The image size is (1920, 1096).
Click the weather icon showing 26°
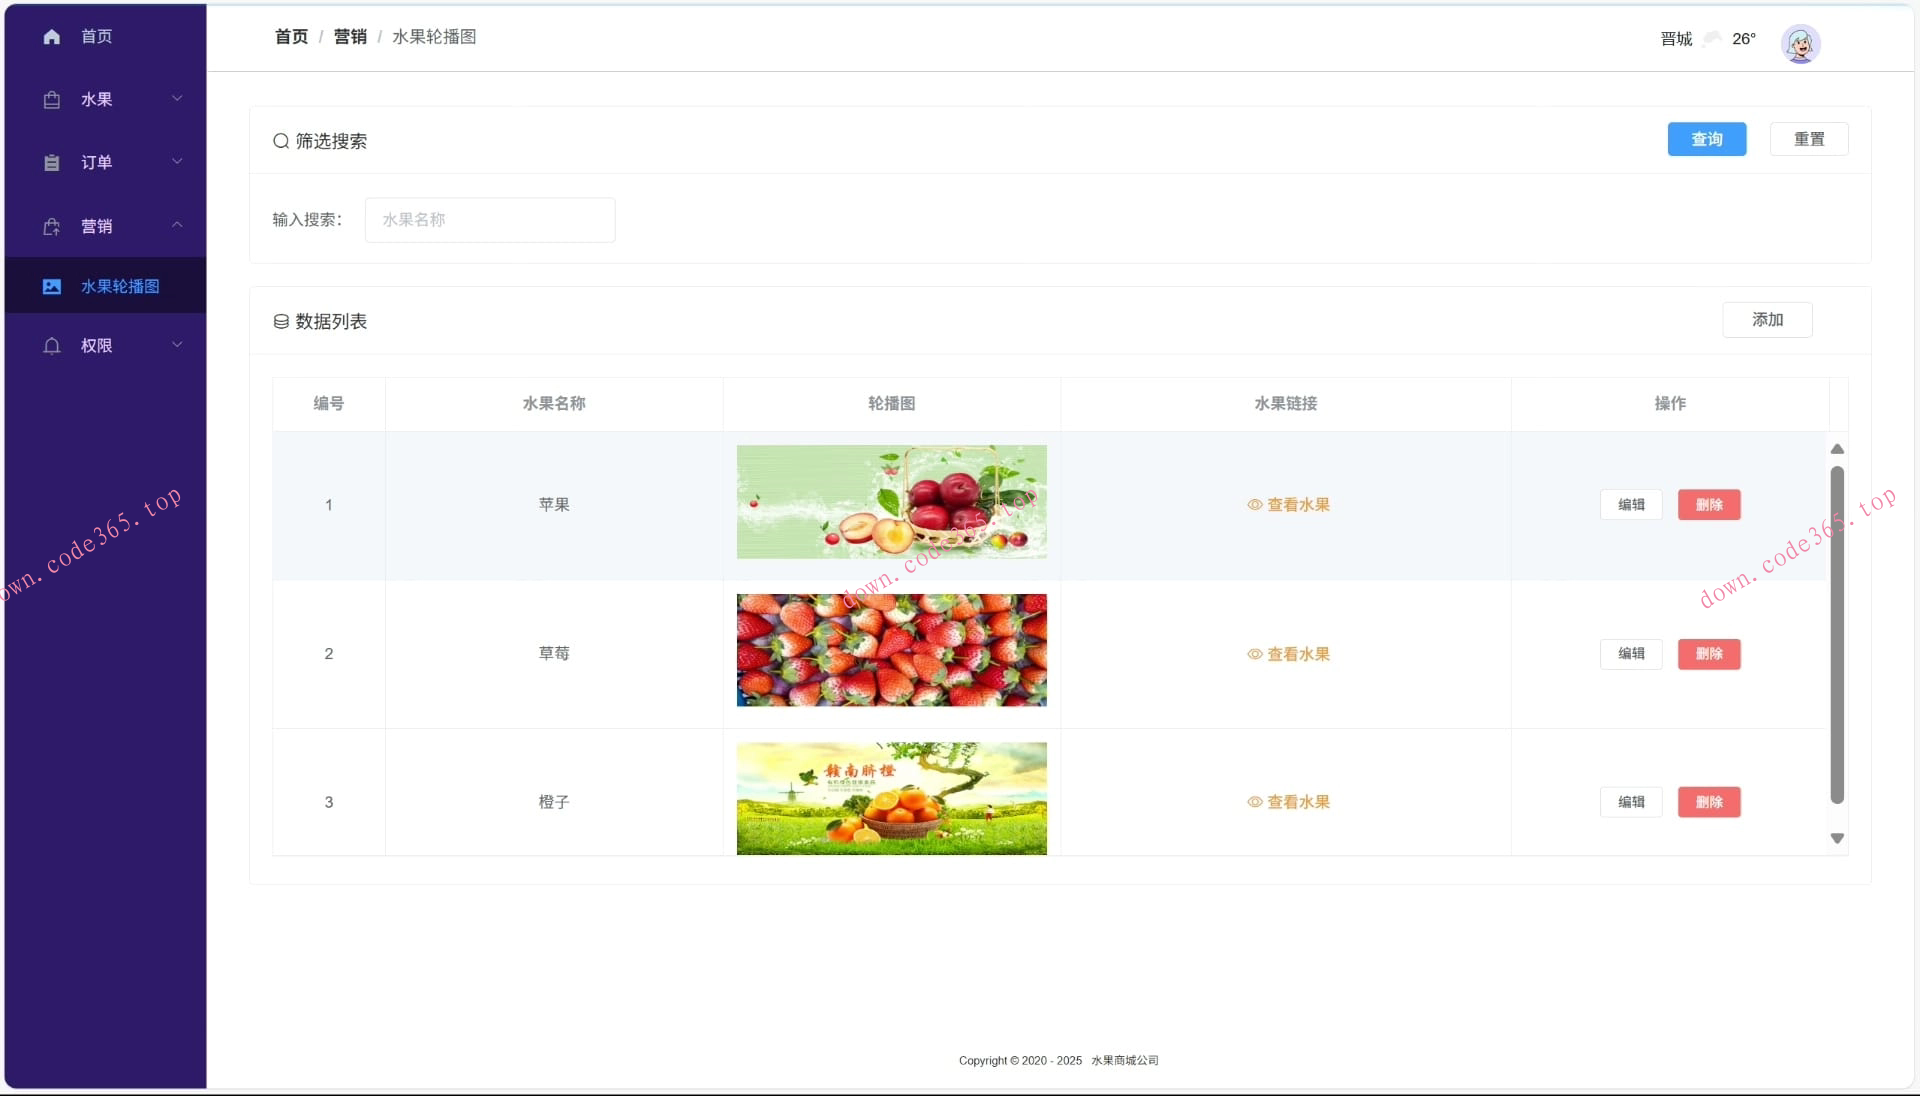(x=1712, y=38)
